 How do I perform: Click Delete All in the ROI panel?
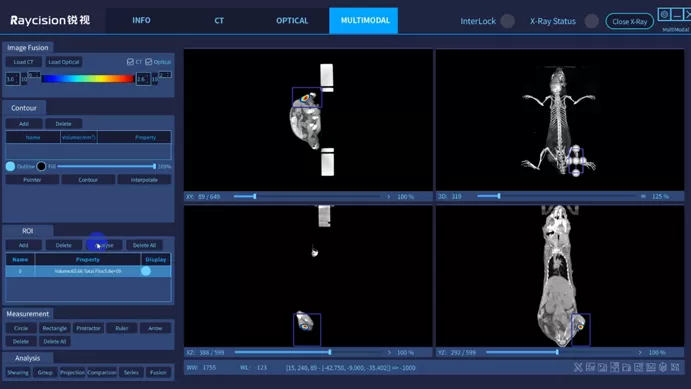[x=145, y=245]
